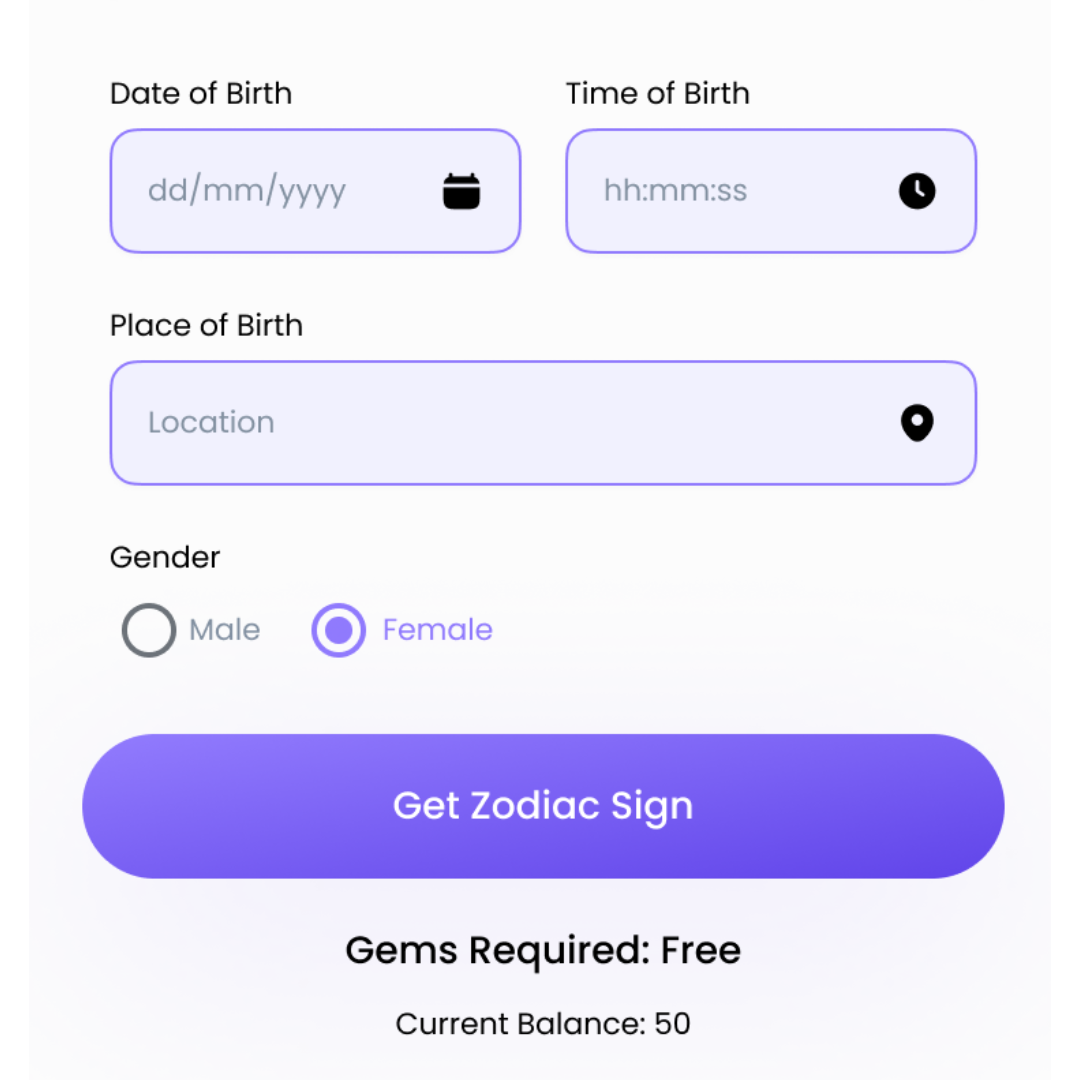Click the word Free after Gems Required
Image resolution: width=1080 pixels, height=1080 pixels.
coord(701,950)
